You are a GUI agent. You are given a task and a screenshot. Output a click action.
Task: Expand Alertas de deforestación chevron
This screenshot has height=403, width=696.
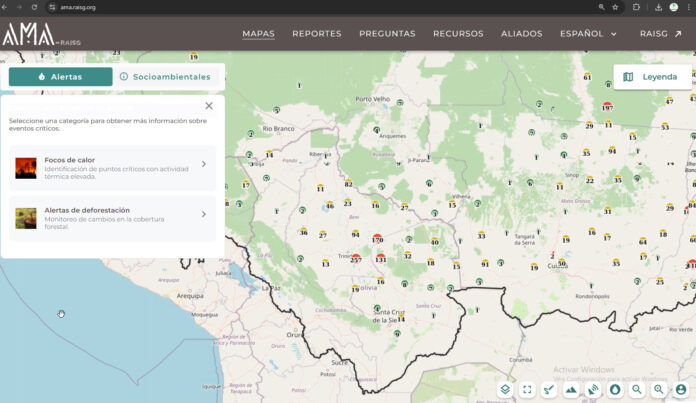(x=204, y=214)
